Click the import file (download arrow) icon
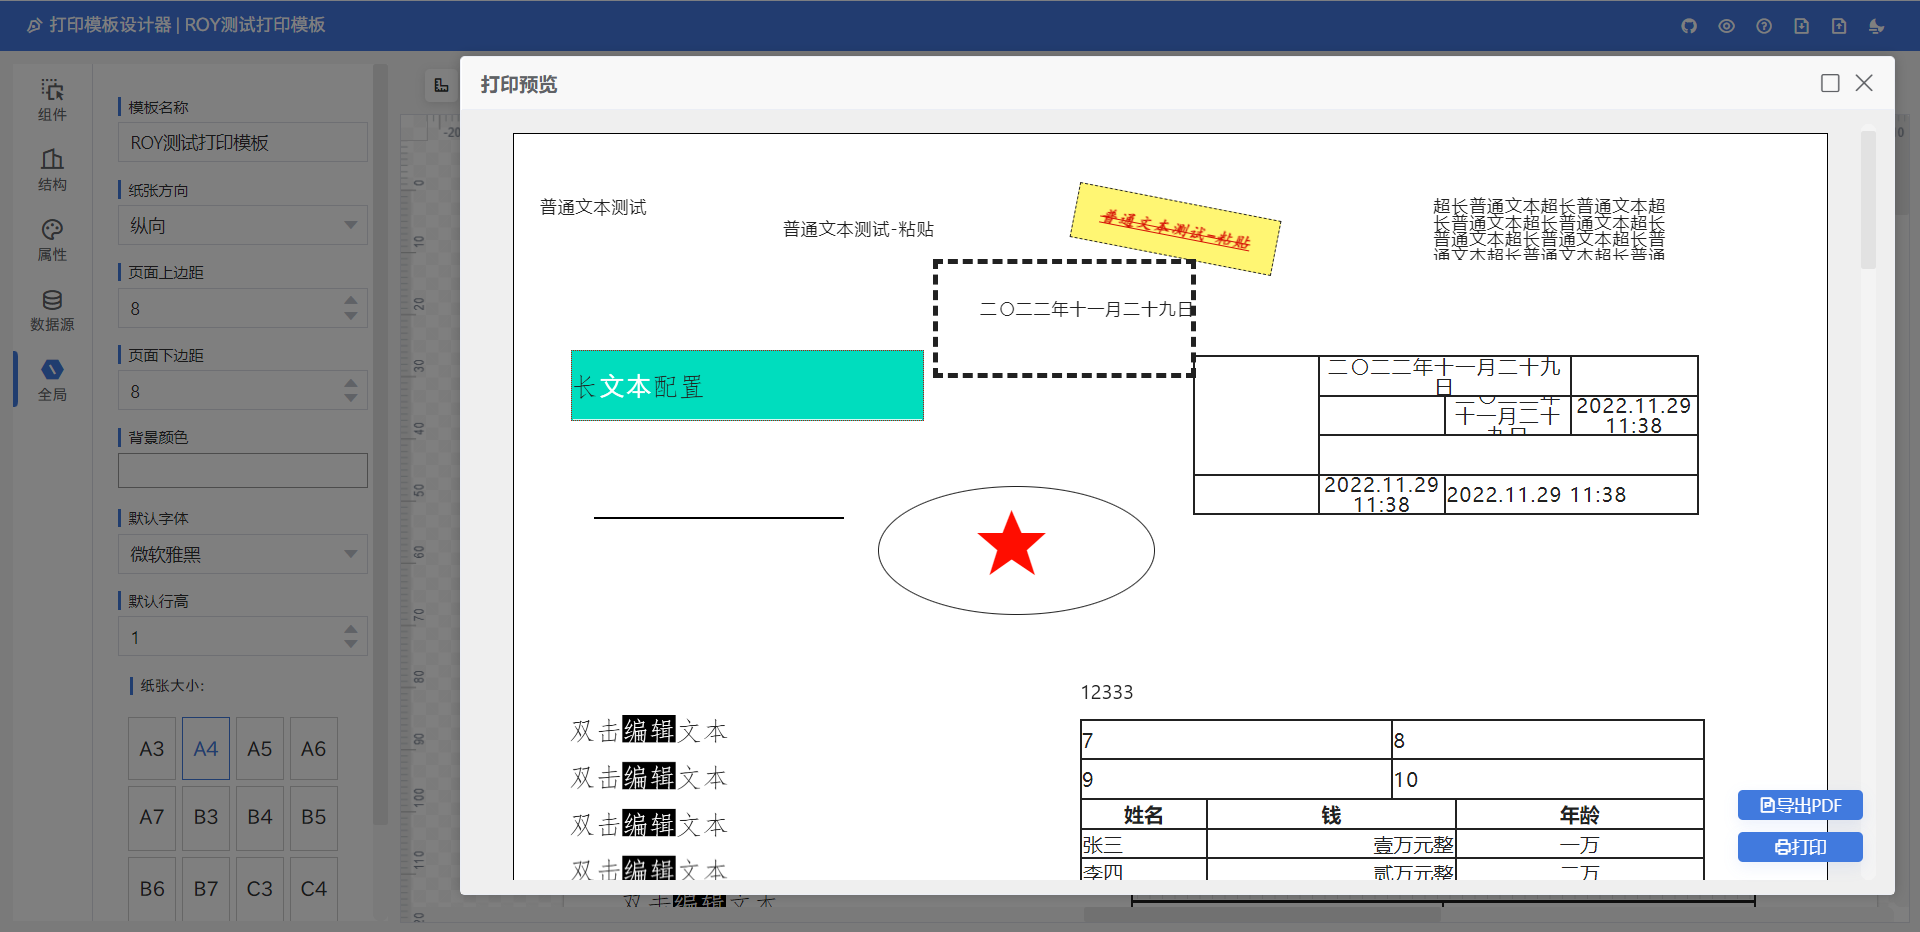The image size is (1920, 932). click(x=1801, y=26)
